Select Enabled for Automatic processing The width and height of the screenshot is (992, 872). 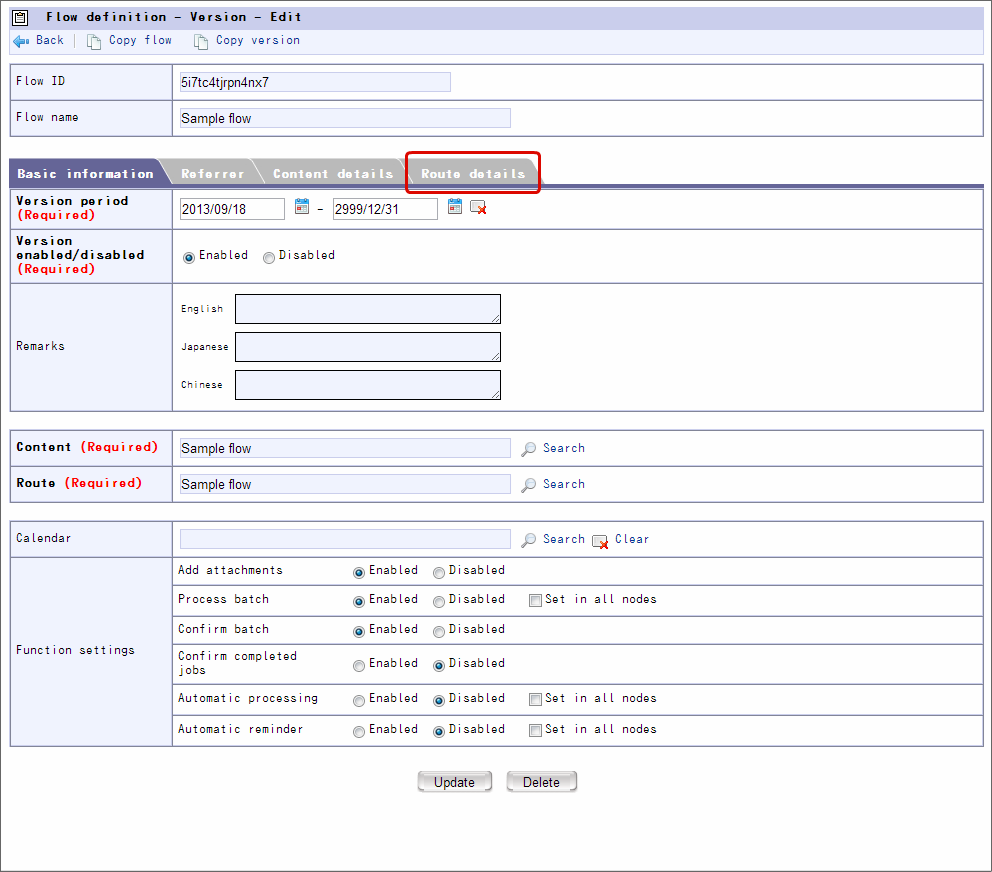click(359, 701)
